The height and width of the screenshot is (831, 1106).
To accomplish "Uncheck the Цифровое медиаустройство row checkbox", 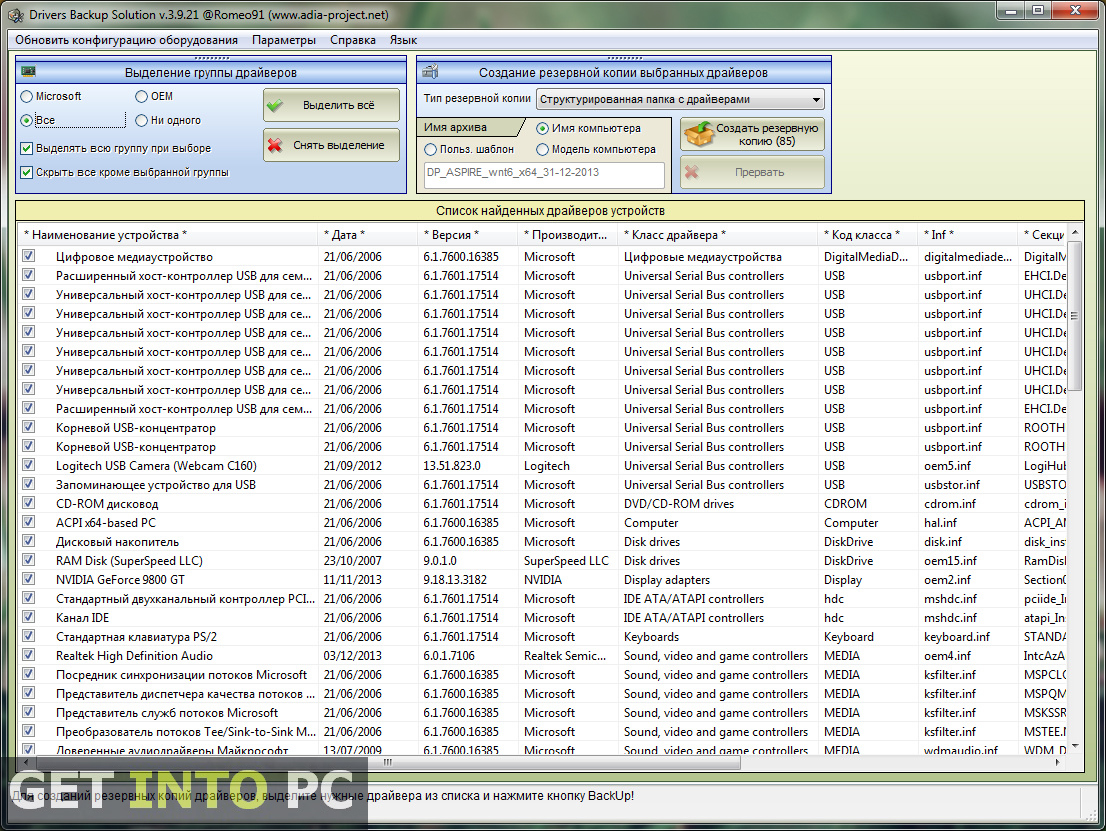I will [28, 256].
